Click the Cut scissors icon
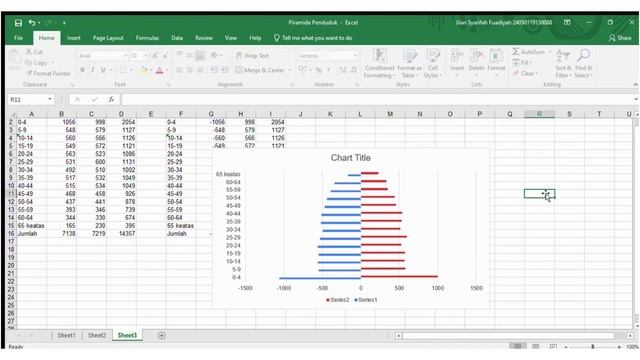 coord(29,52)
